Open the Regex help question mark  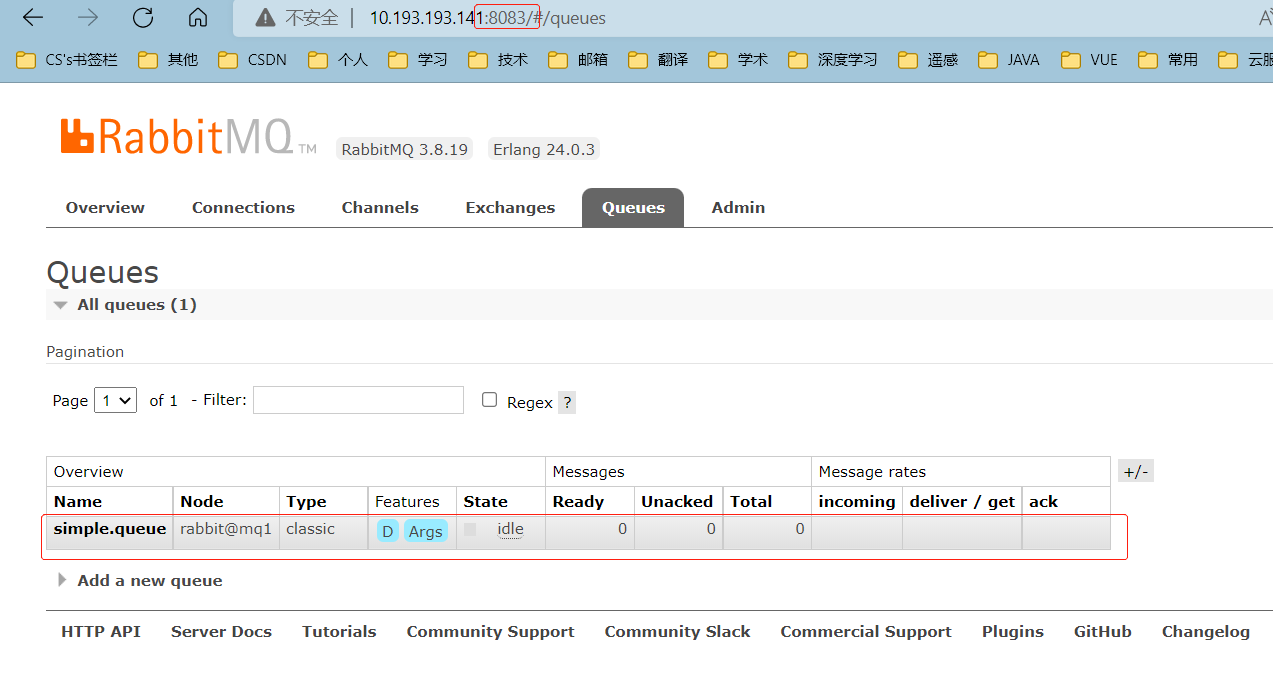click(x=567, y=402)
